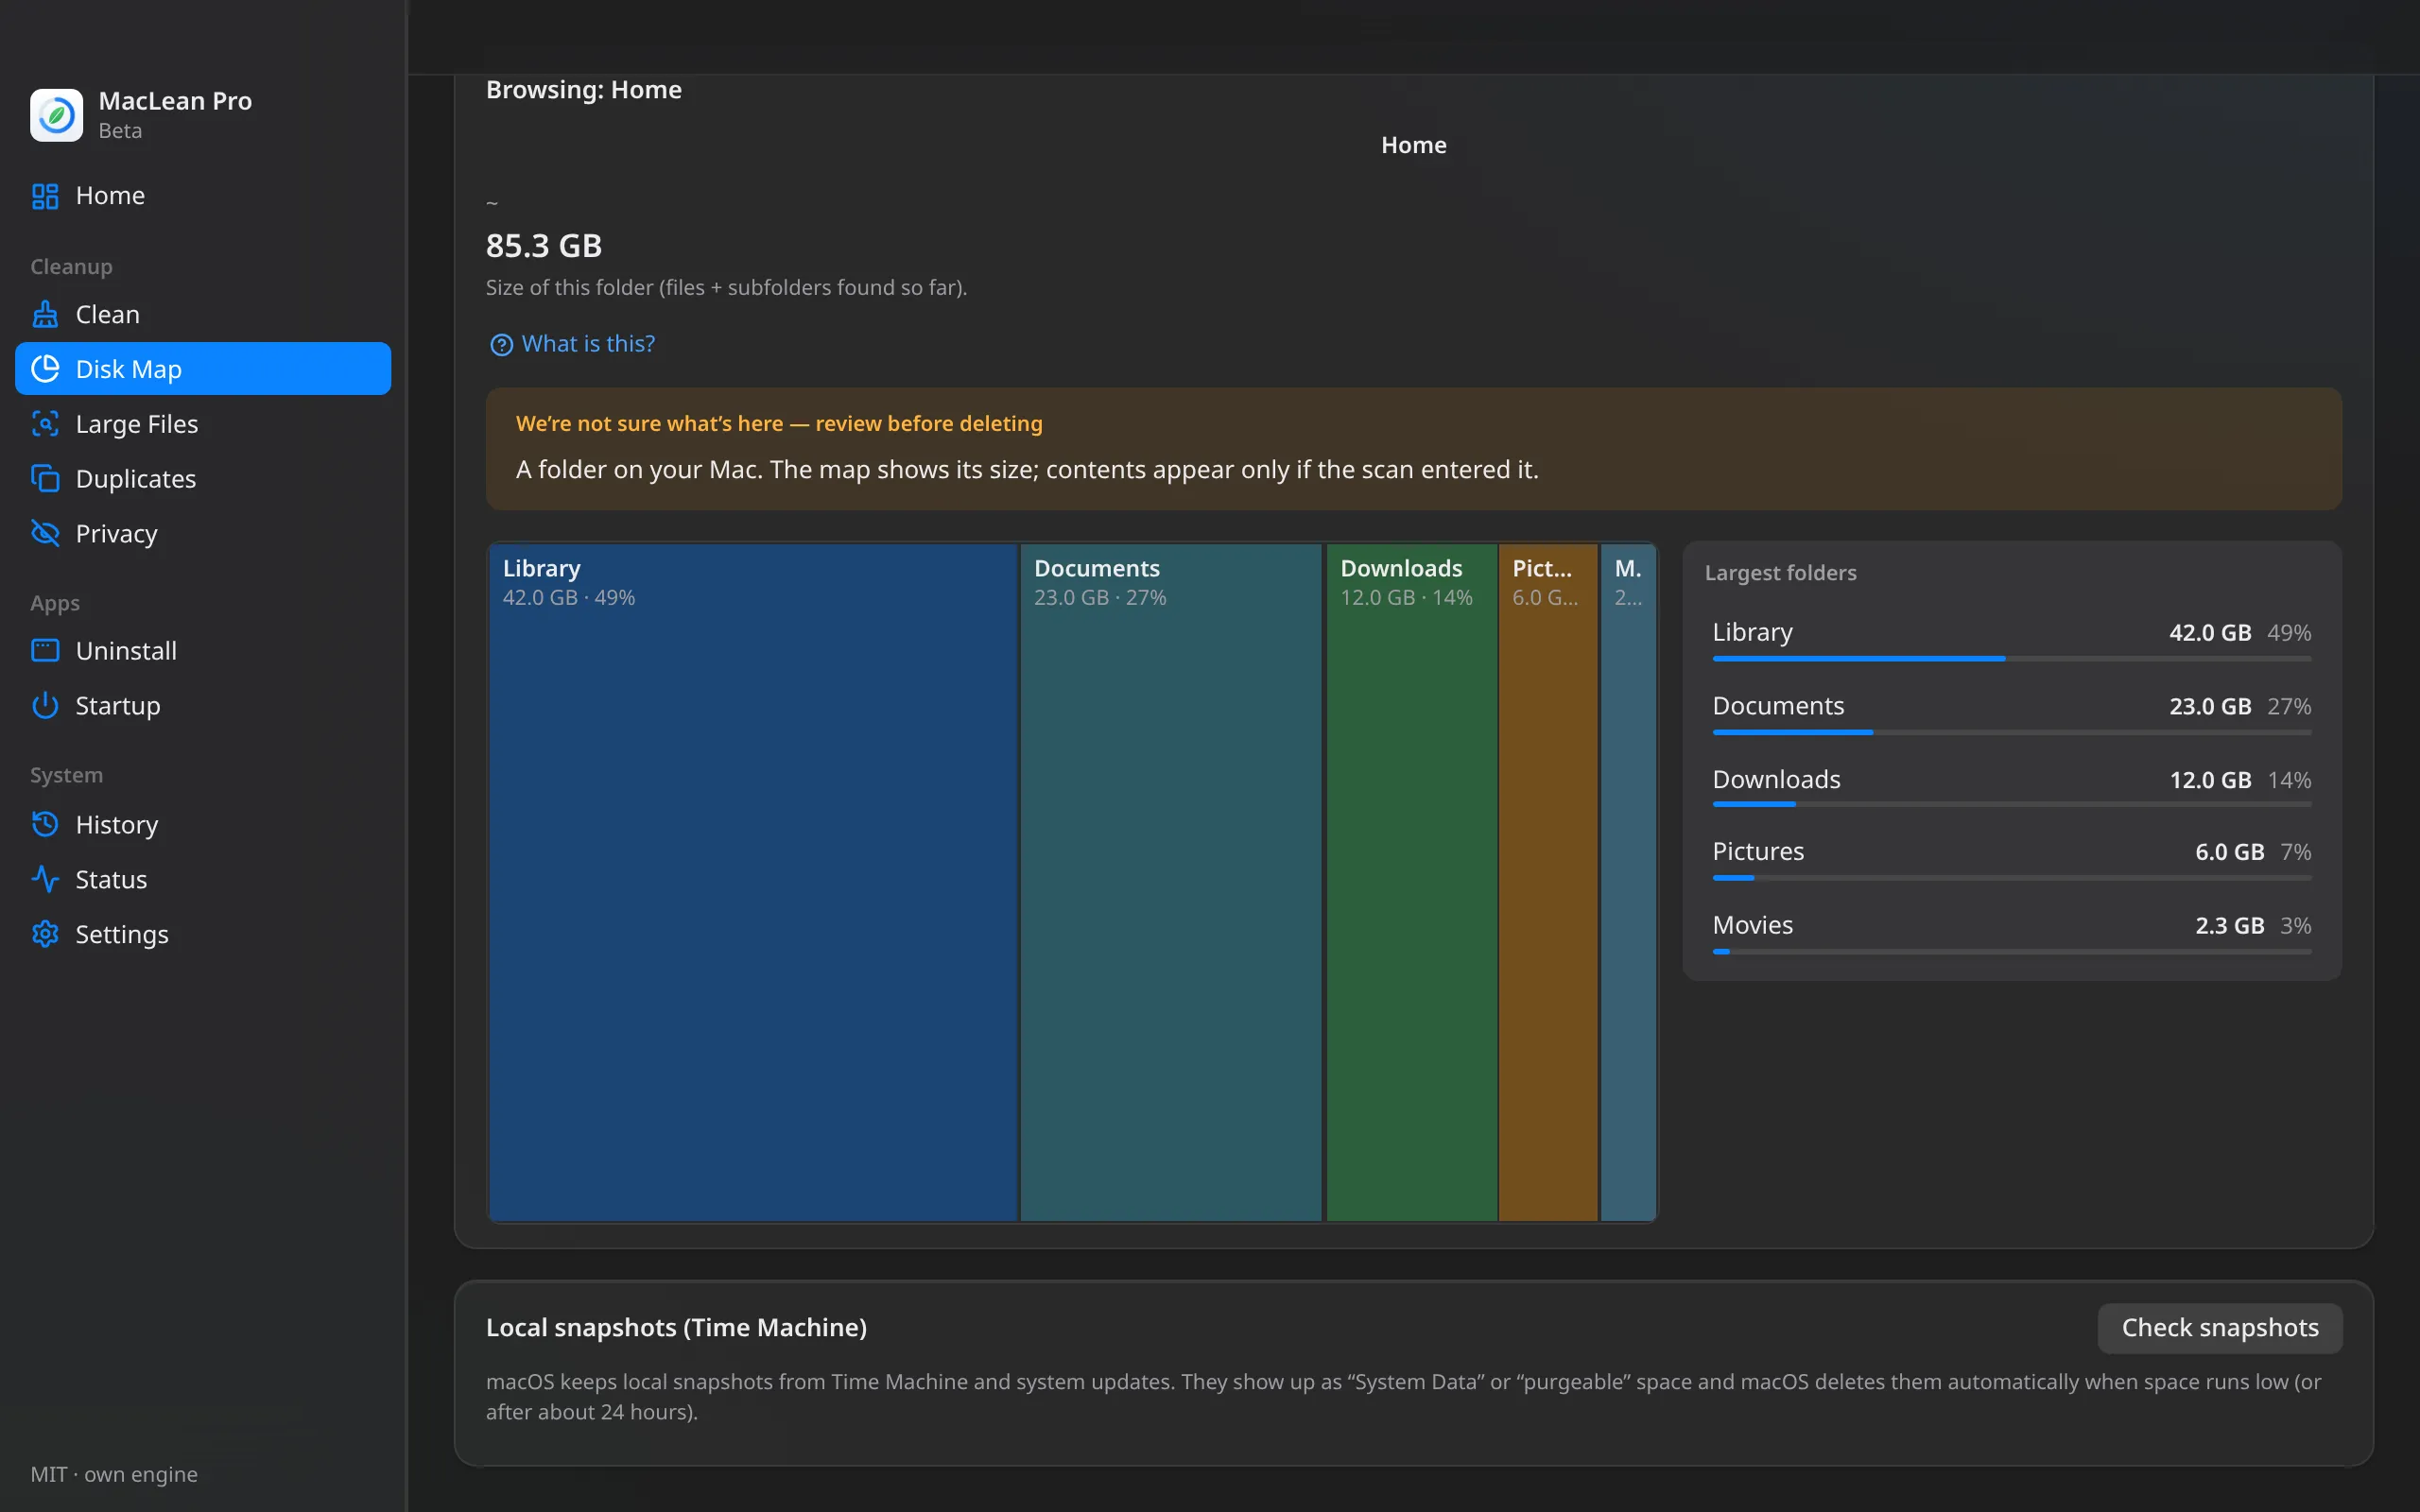Click the 85.3 GB folder size value
2420x1512 pixels.
544,246
